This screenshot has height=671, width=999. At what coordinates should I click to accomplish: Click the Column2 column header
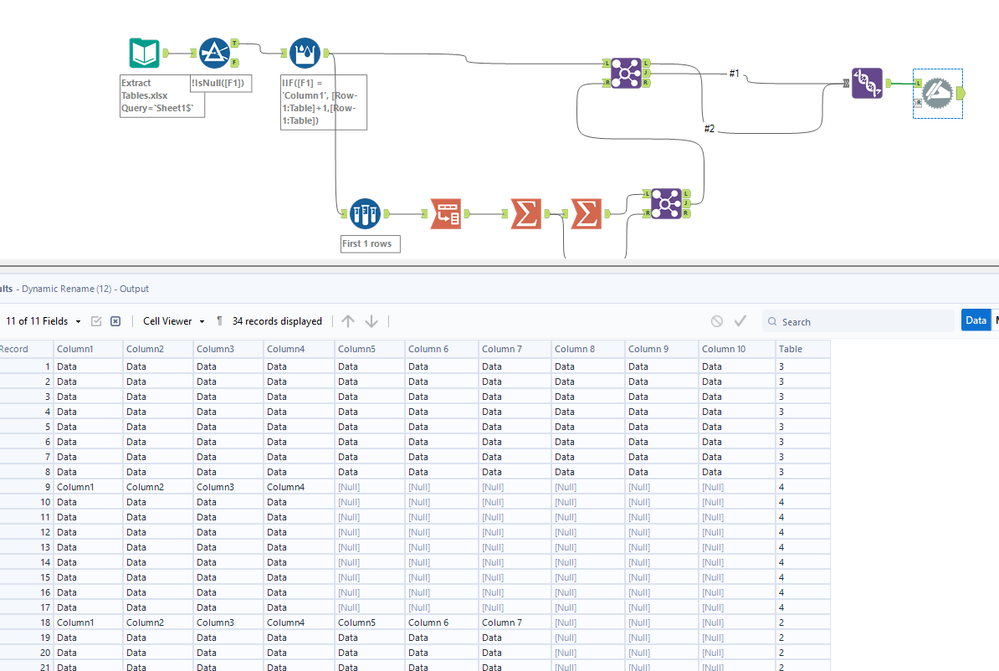point(158,349)
